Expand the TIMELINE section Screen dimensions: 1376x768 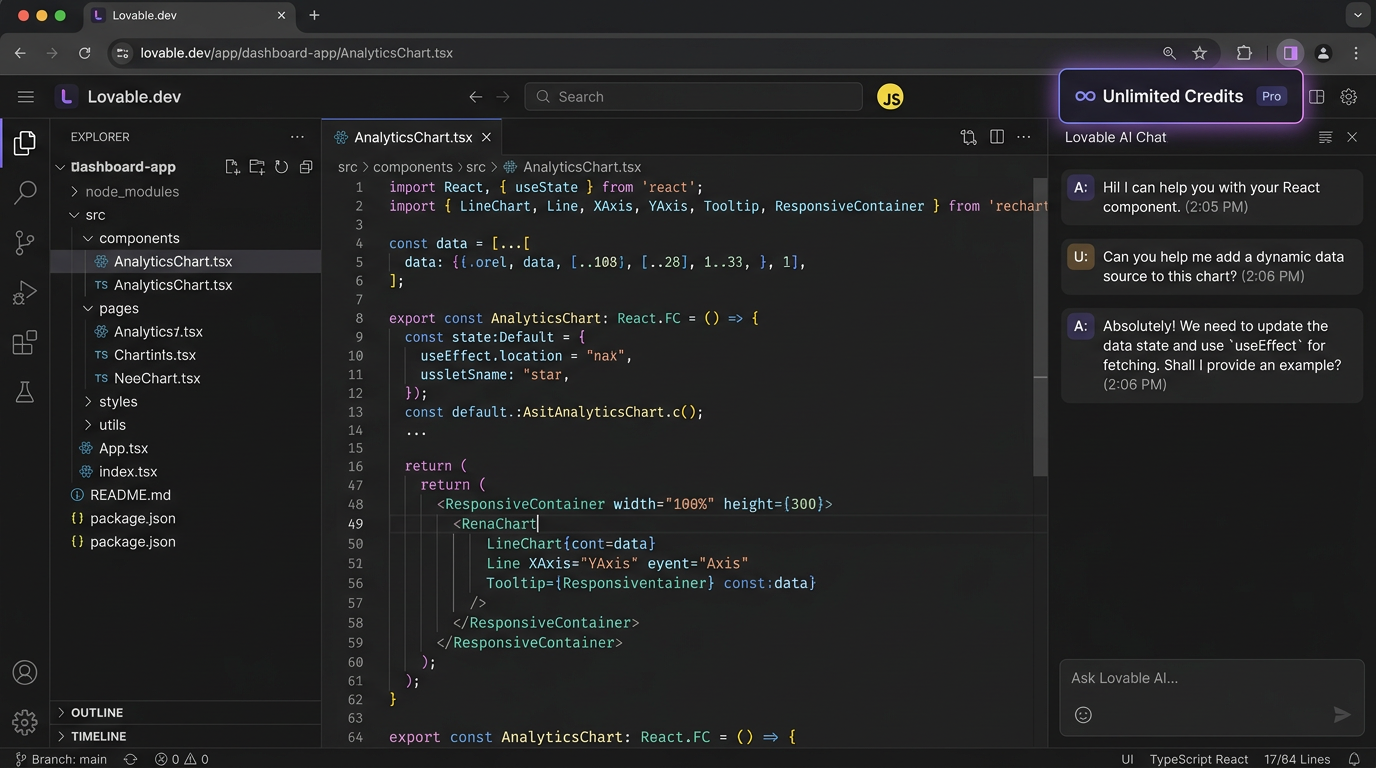(185, 736)
